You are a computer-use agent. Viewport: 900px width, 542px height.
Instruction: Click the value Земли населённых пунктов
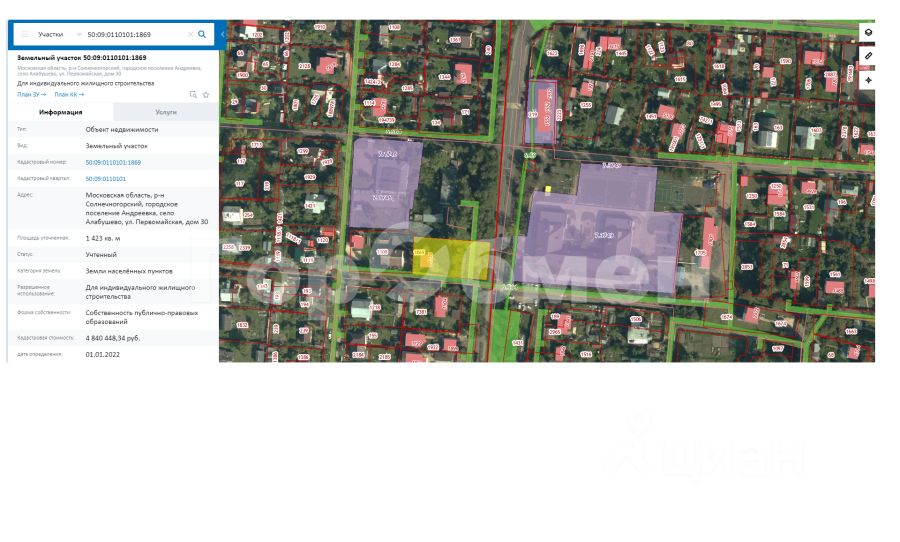tap(129, 271)
